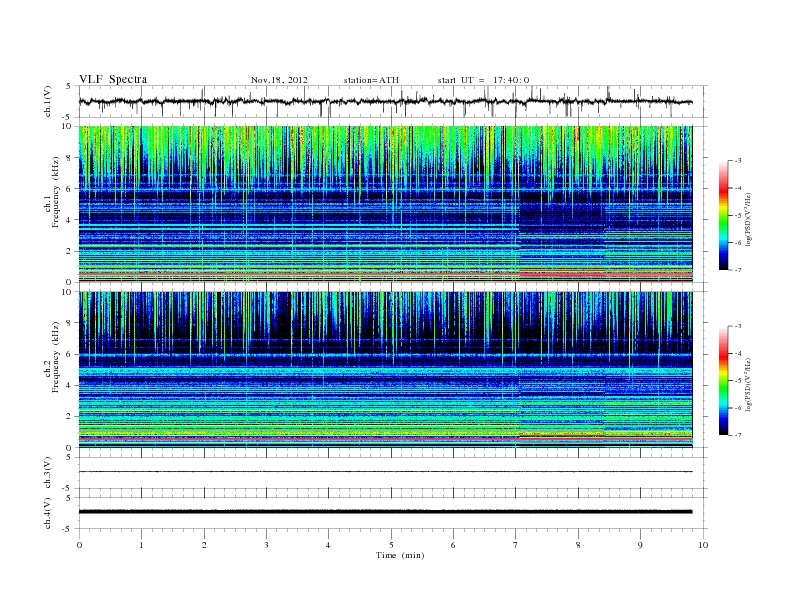Click the "4" tick on the time axis

coord(328,545)
